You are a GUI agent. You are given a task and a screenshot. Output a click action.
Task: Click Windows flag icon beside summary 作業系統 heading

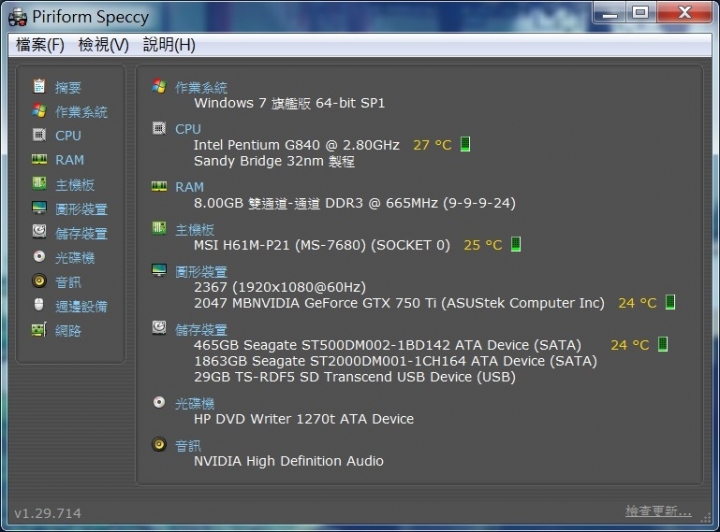(159, 86)
